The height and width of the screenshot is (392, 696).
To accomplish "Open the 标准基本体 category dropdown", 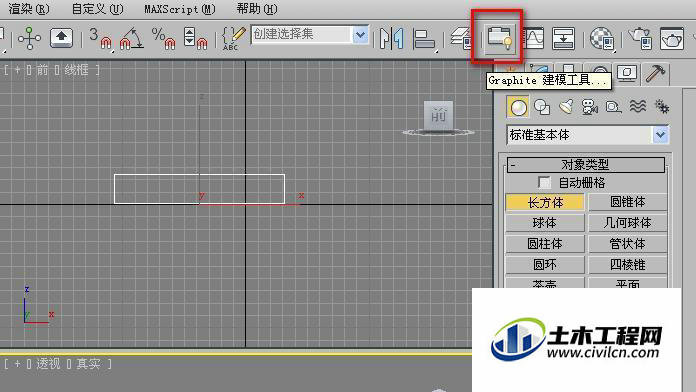I will (660, 135).
